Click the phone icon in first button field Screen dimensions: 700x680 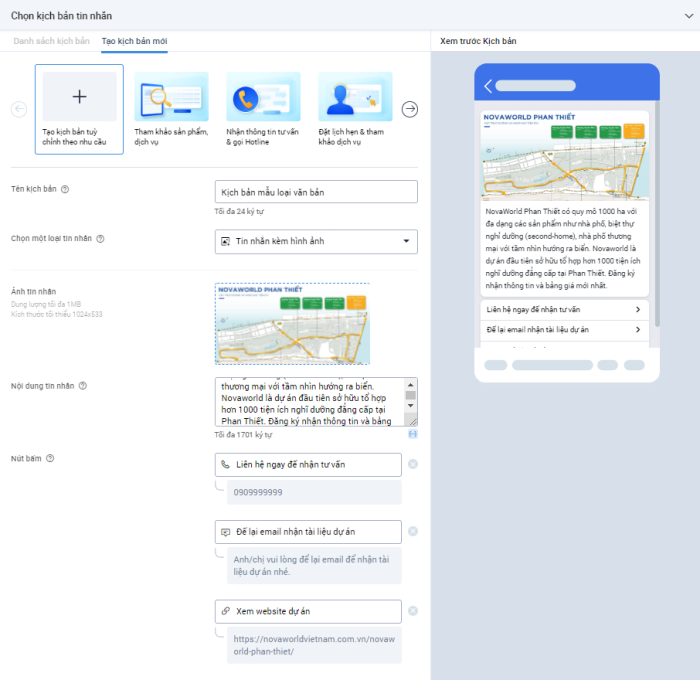click(x=226, y=465)
